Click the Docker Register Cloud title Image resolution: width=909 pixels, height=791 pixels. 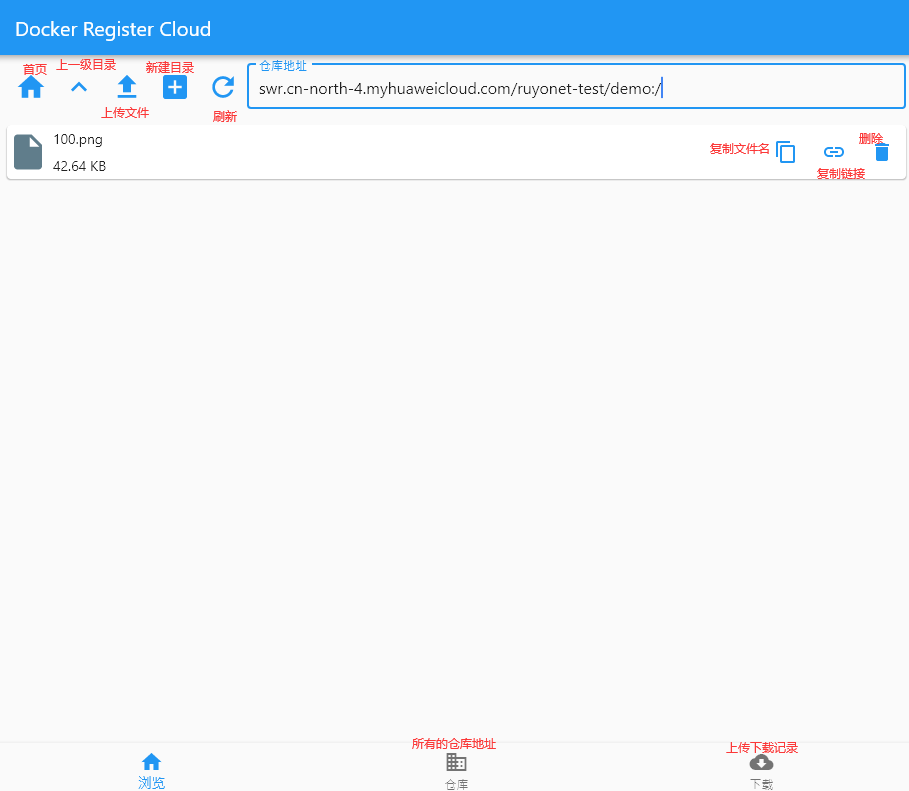(113, 29)
